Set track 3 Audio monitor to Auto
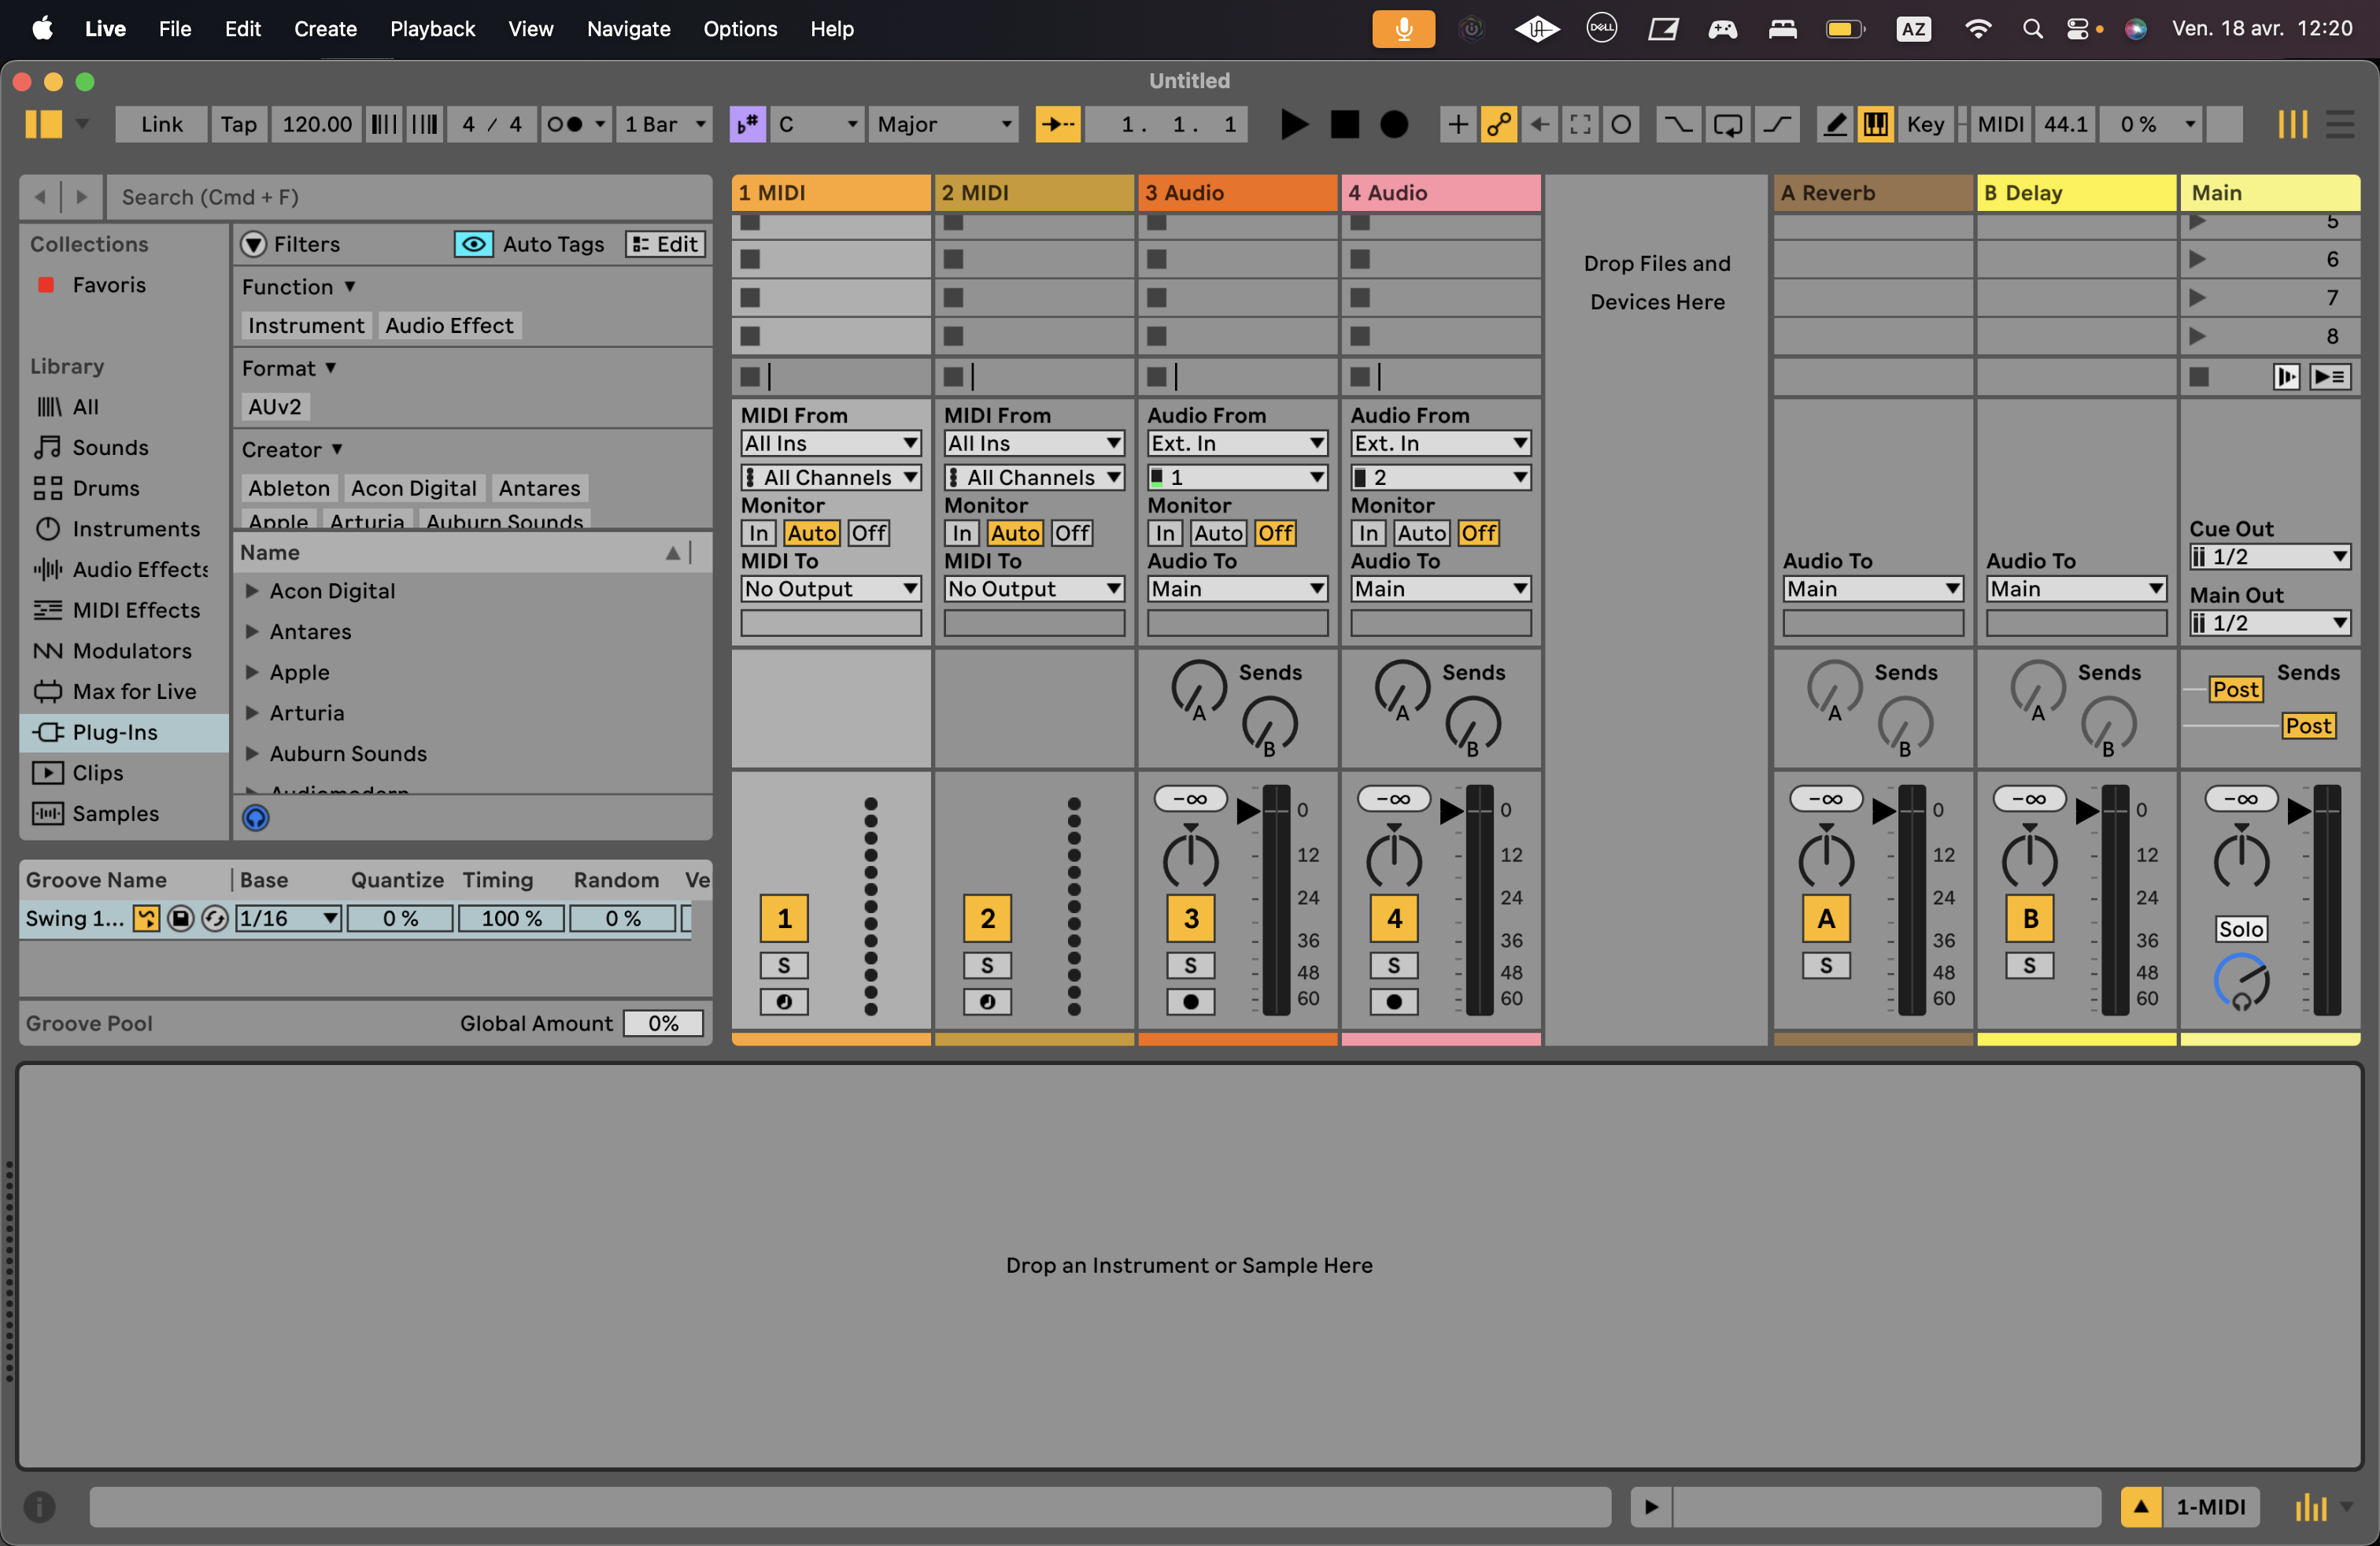Image resolution: width=2380 pixels, height=1546 pixels. [x=1219, y=533]
